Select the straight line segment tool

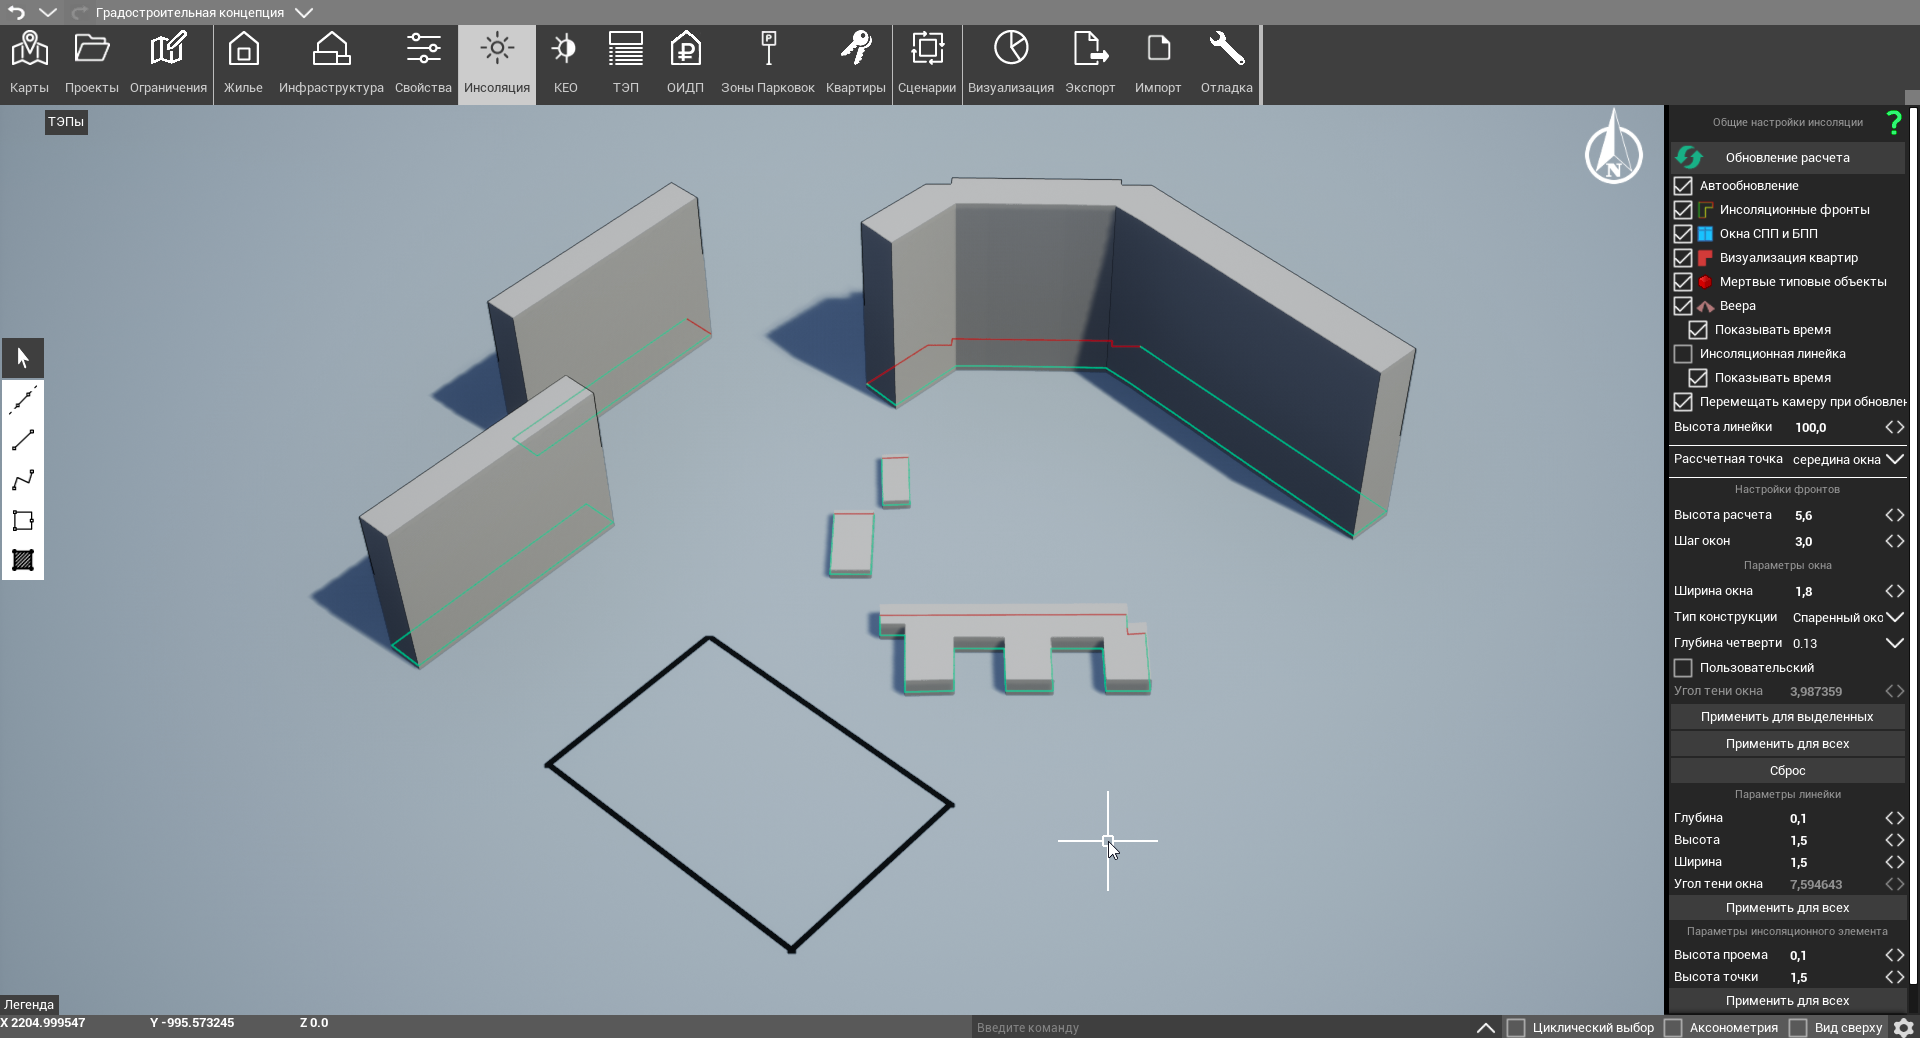pos(23,440)
